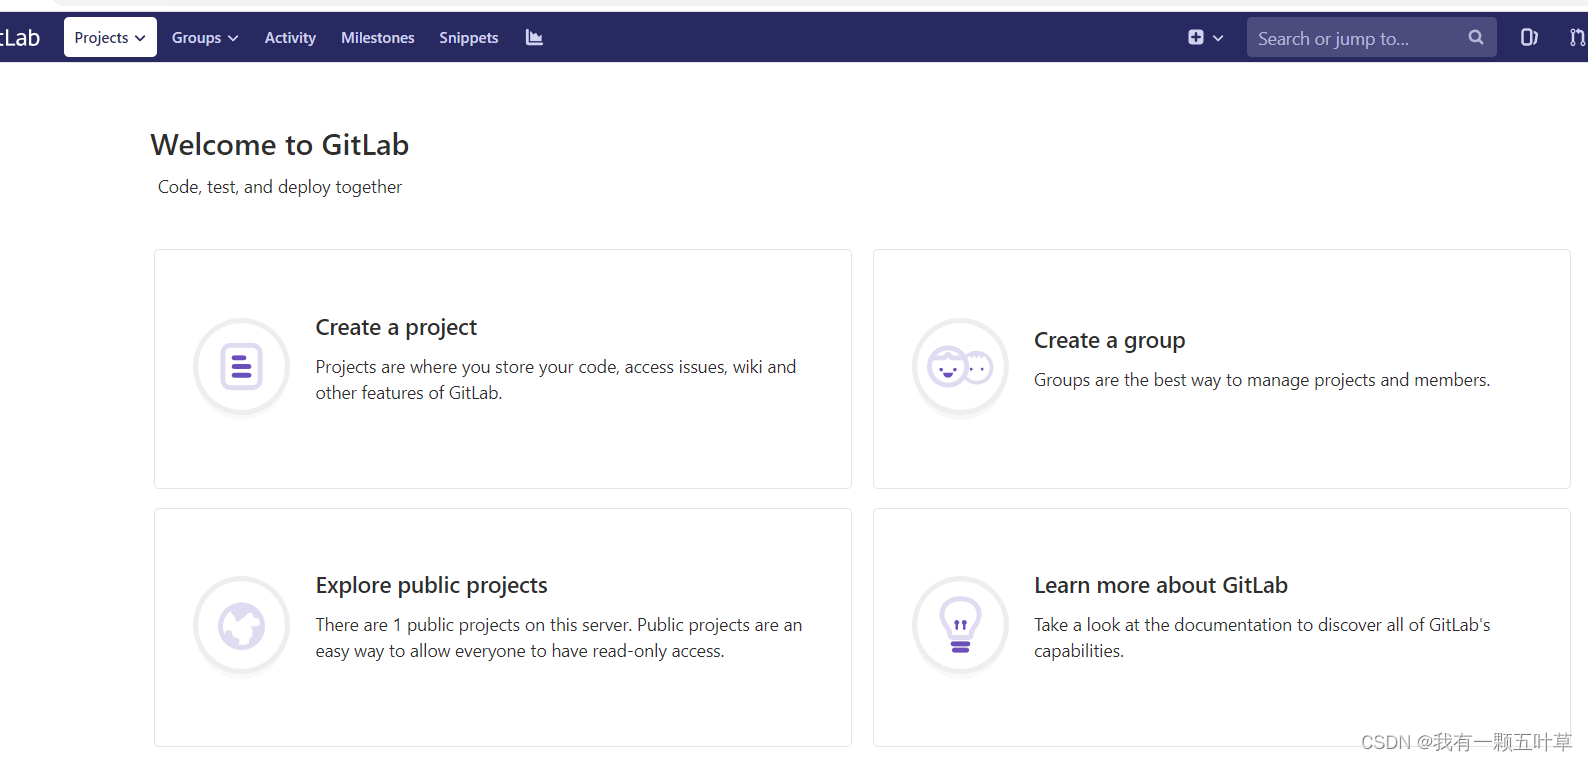Click the Learn more about GitLab heading

click(x=1160, y=585)
